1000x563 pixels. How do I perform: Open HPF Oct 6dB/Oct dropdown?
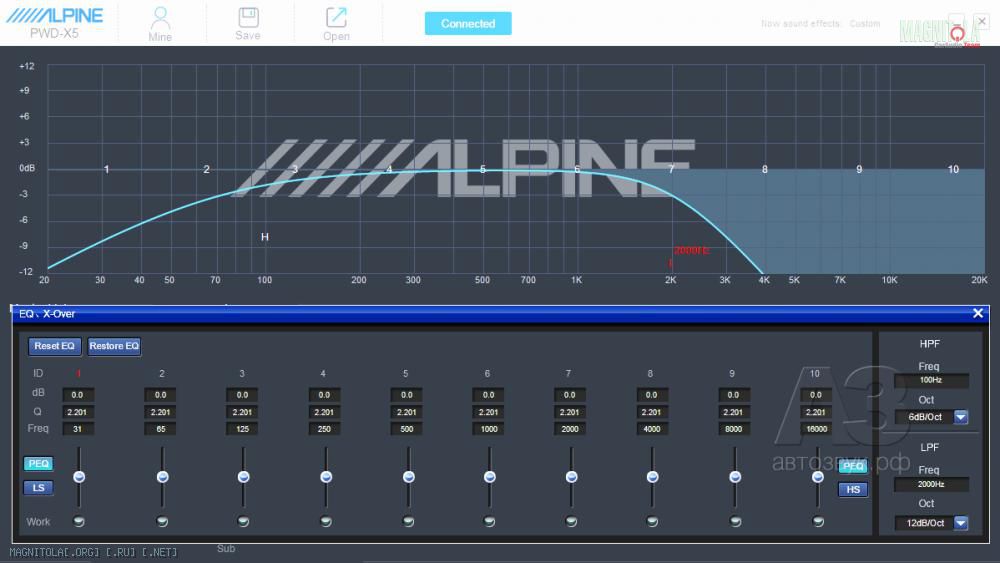tap(960, 417)
